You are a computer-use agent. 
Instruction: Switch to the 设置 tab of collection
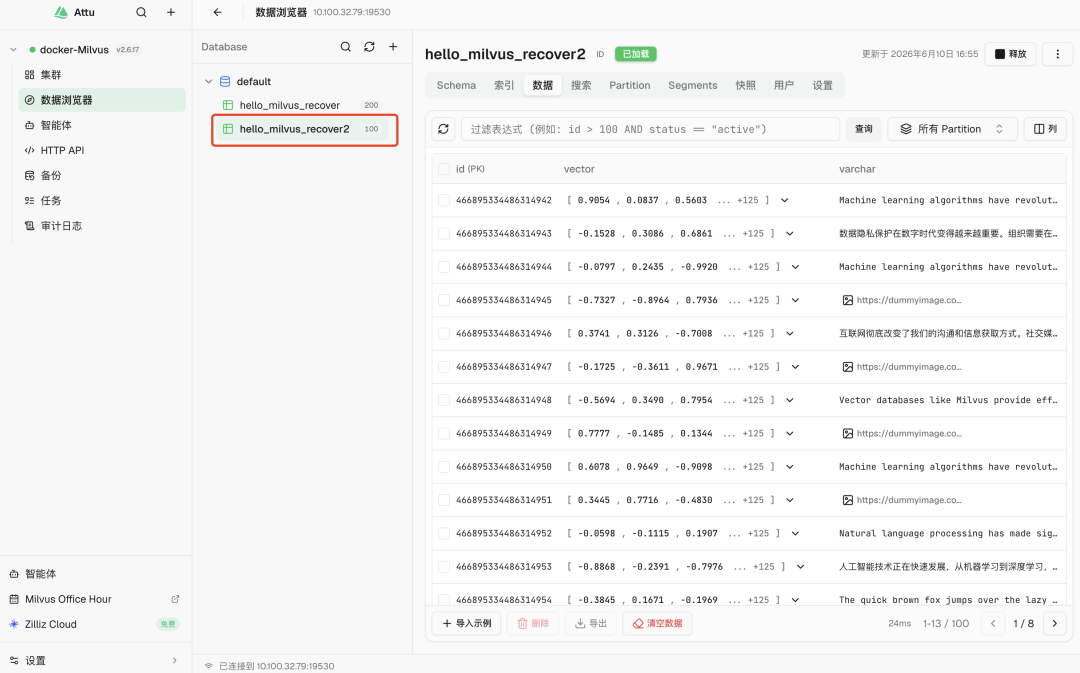click(822, 85)
